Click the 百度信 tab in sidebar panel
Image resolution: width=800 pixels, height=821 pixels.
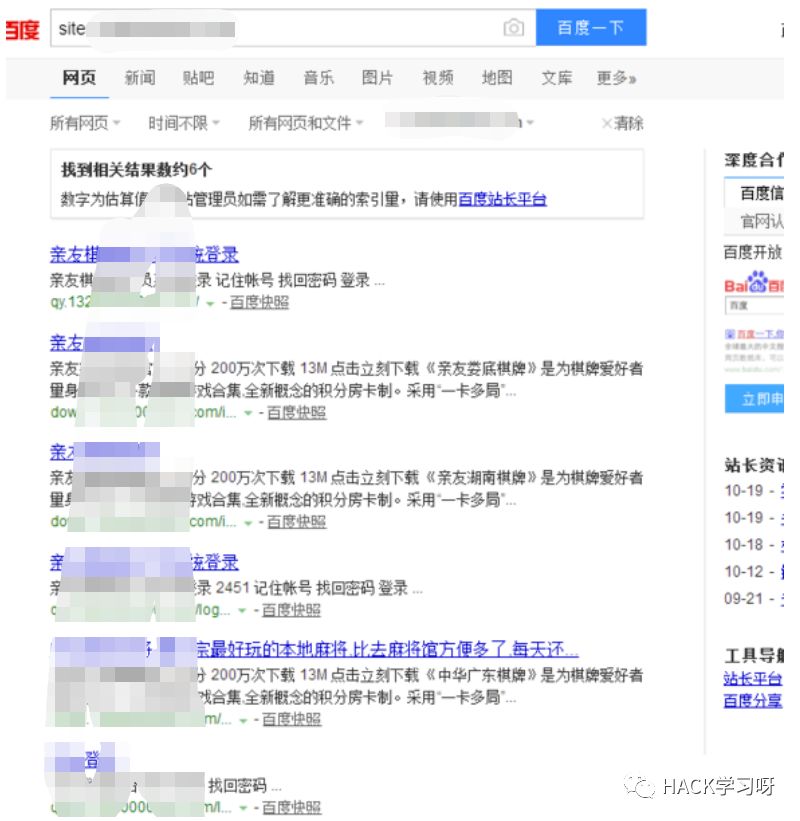(x=755, y=193)
